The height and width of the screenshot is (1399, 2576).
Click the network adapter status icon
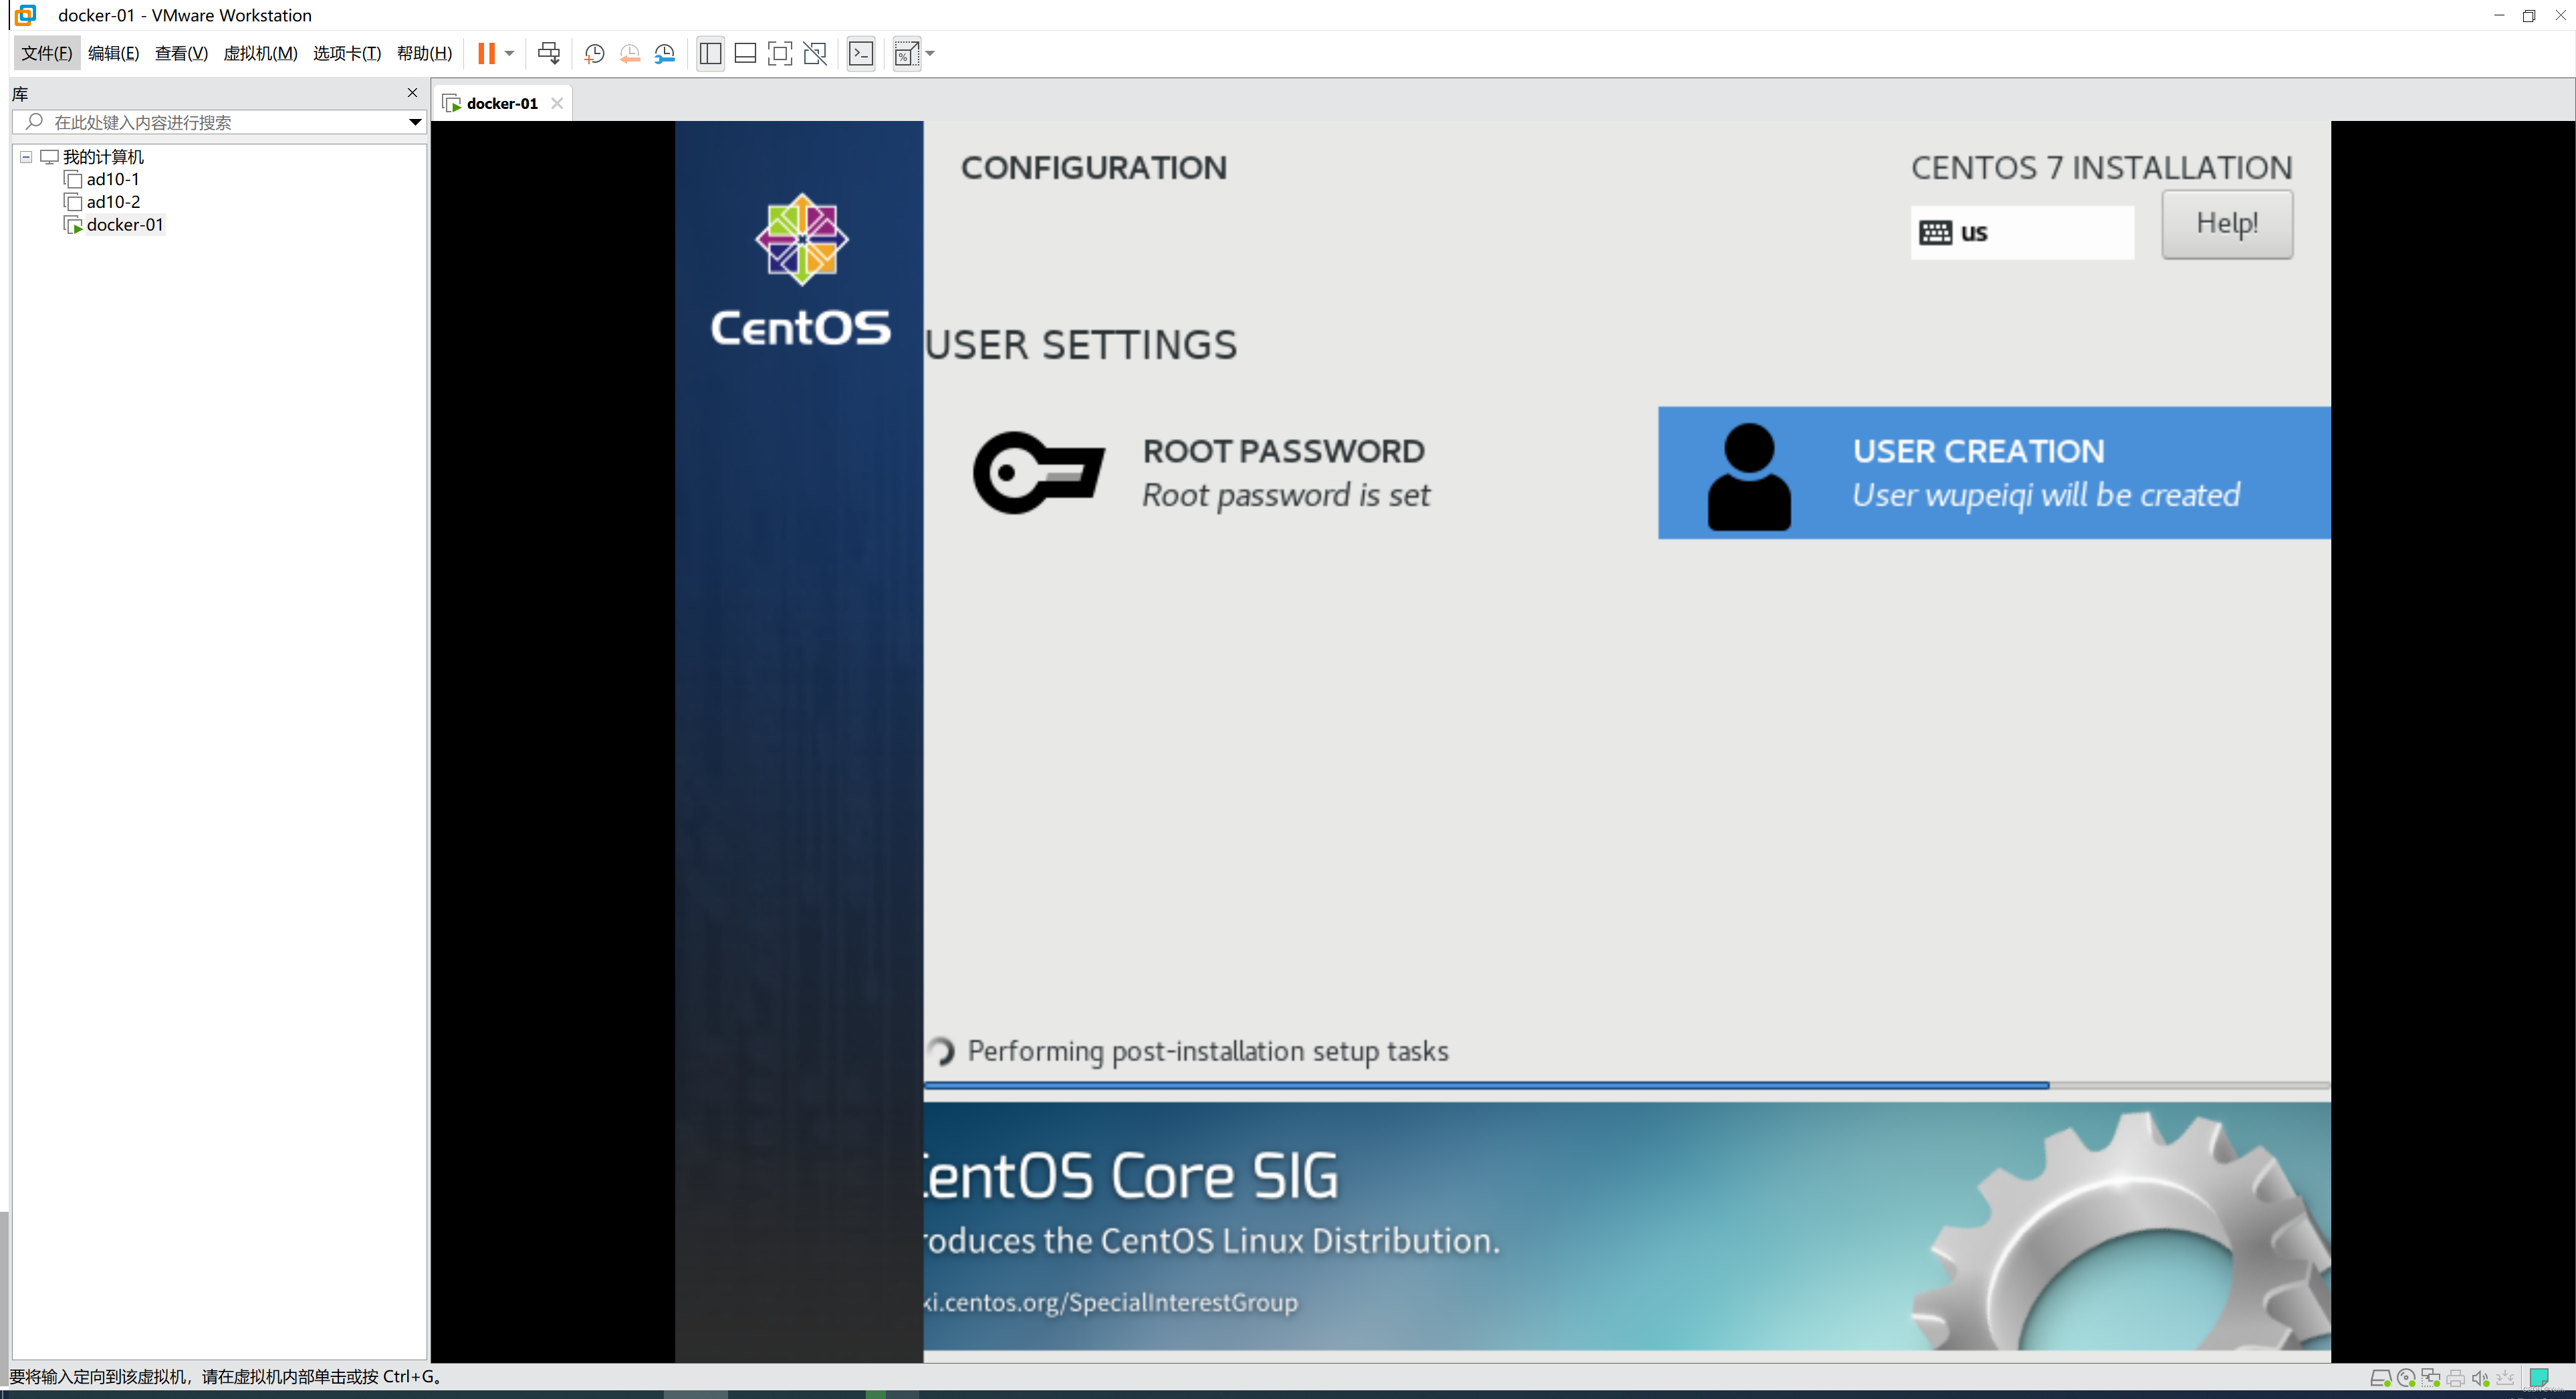click(2431, 1378)
